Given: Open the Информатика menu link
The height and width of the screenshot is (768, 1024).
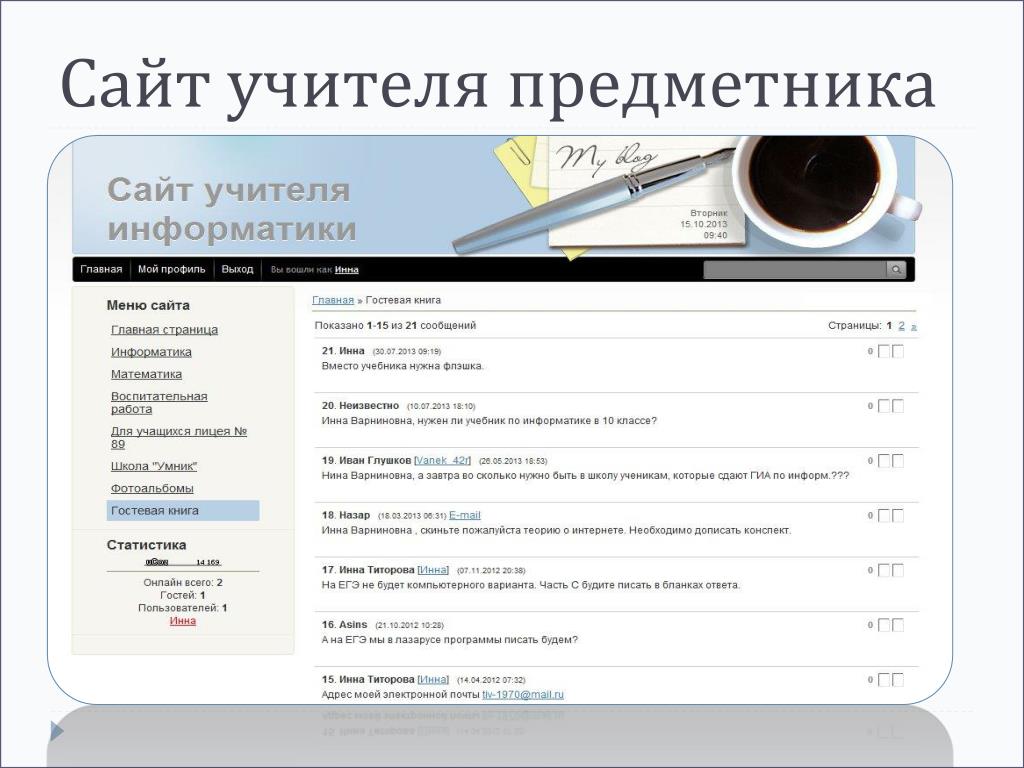Looking at the screenshot, I should point(152,352).
